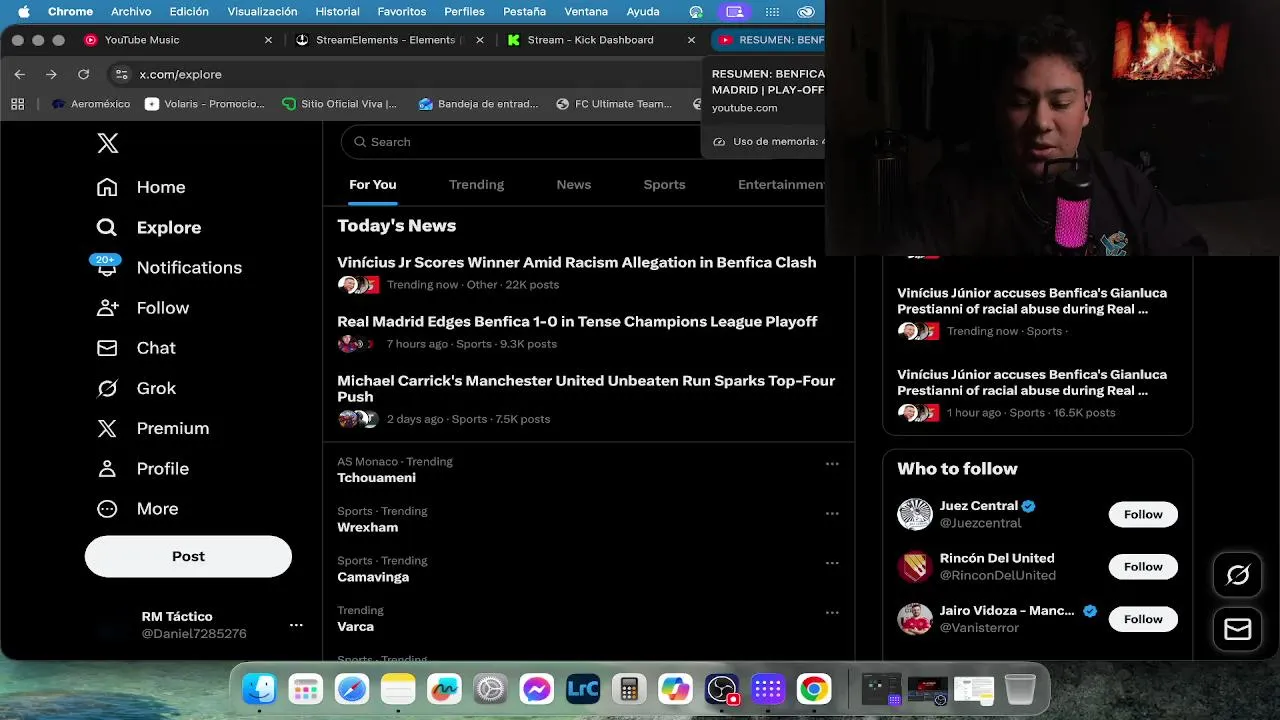This screenshot has height=720, width=1280.
Task: Open the Varca trend's three-dot menu
Action: coord(832,612)
